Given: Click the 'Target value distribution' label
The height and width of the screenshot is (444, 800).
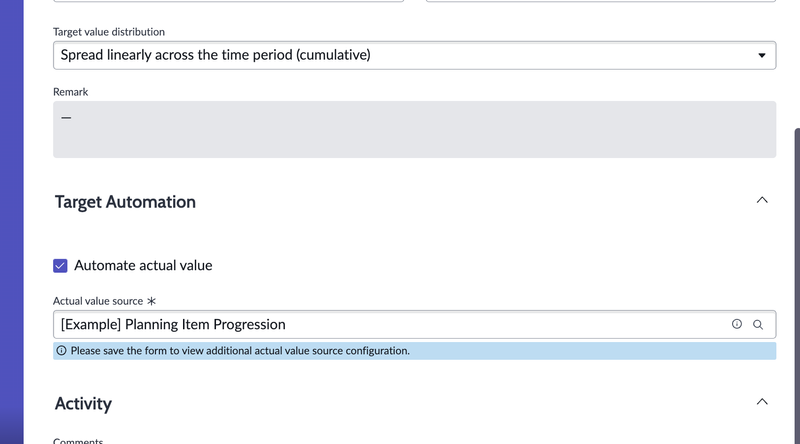Looking at the screenshot, I should (109, 32).
